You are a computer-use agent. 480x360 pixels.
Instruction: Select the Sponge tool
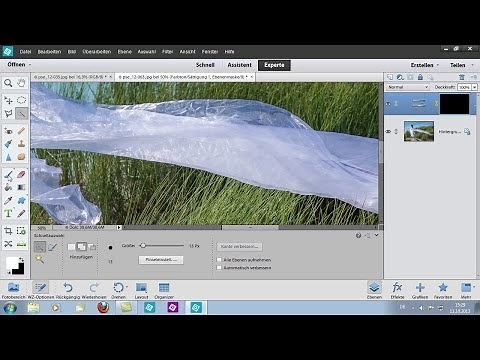click(x=21, y=157)
